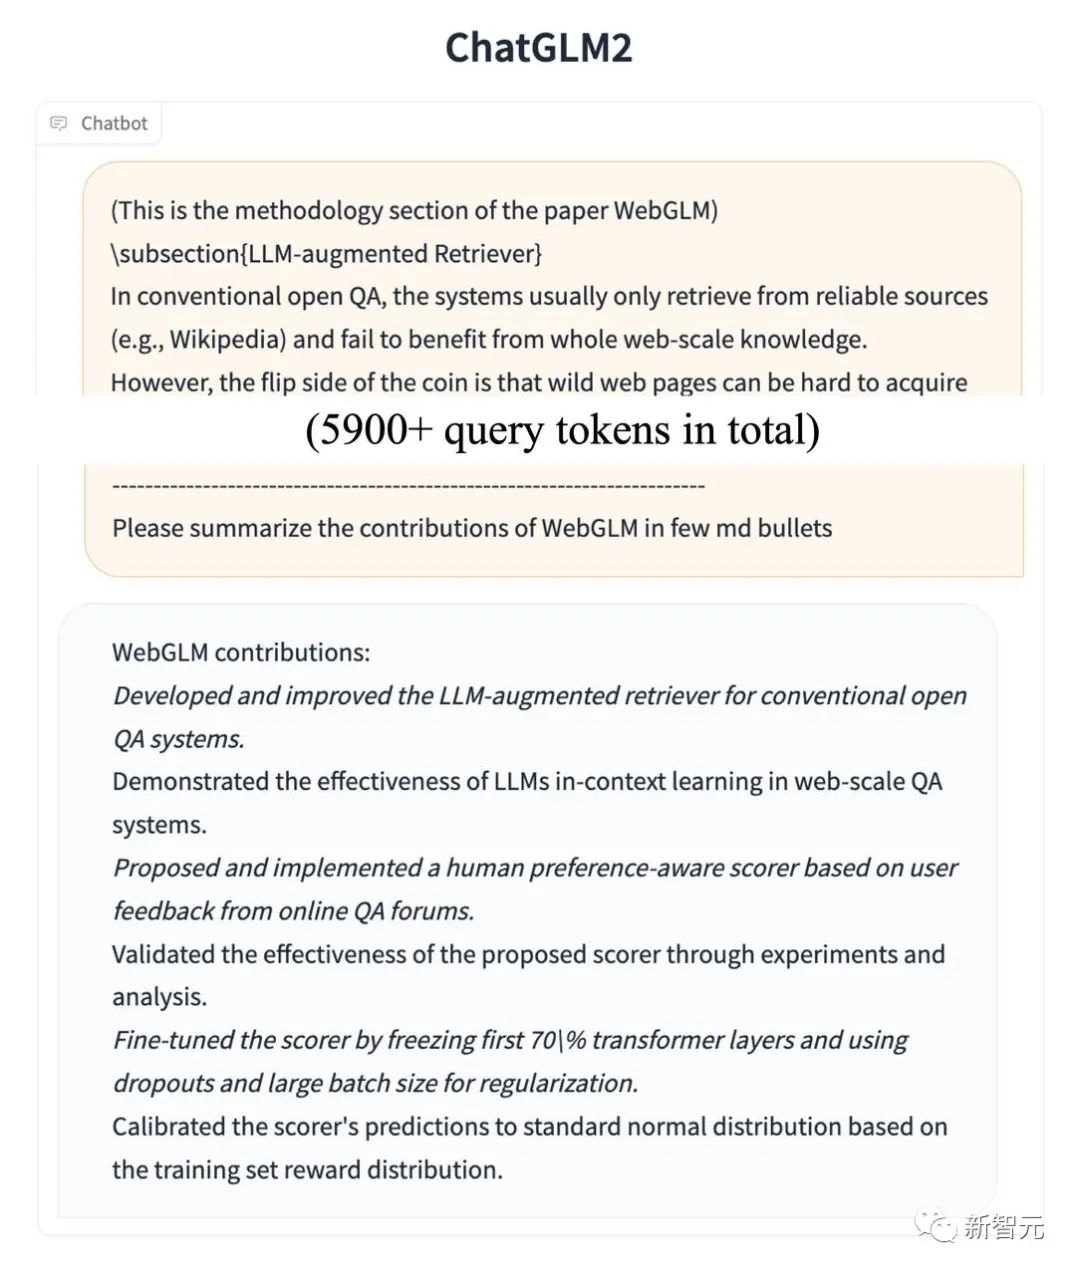The height and width of the screenshot is (1275, 1080).
Task: Click the "Demonstrated the effectiveness of LLMs" line
Action: click(x=527, y=781)
